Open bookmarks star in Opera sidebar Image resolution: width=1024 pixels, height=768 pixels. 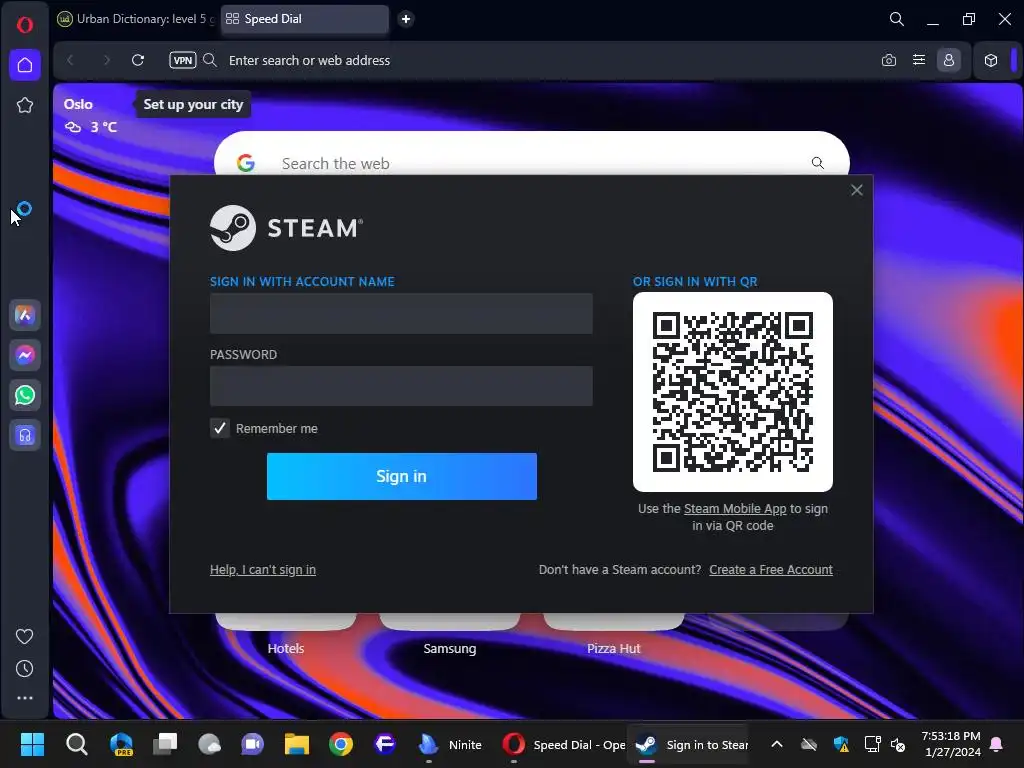tap(25, 105)
